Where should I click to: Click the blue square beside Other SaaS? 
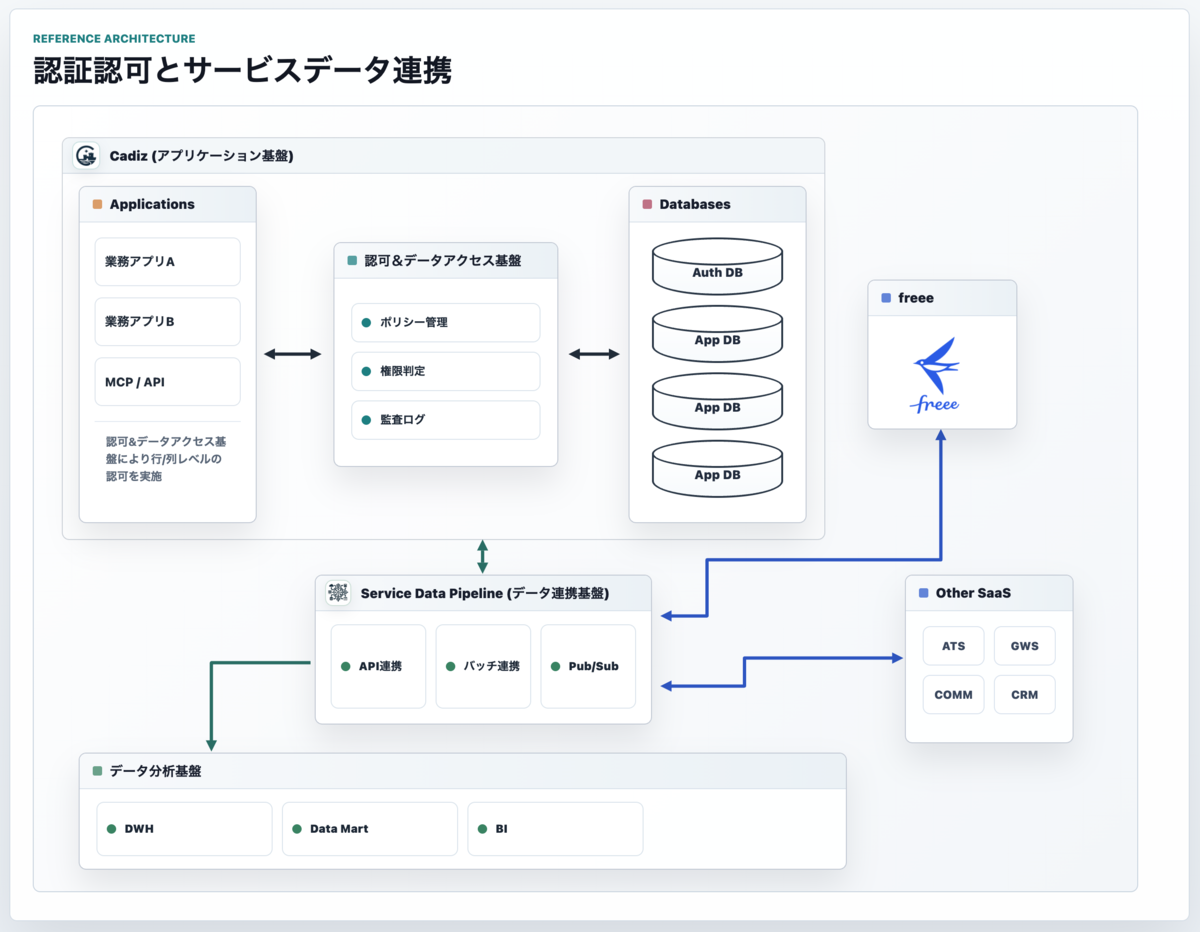[x=923, y=593]
